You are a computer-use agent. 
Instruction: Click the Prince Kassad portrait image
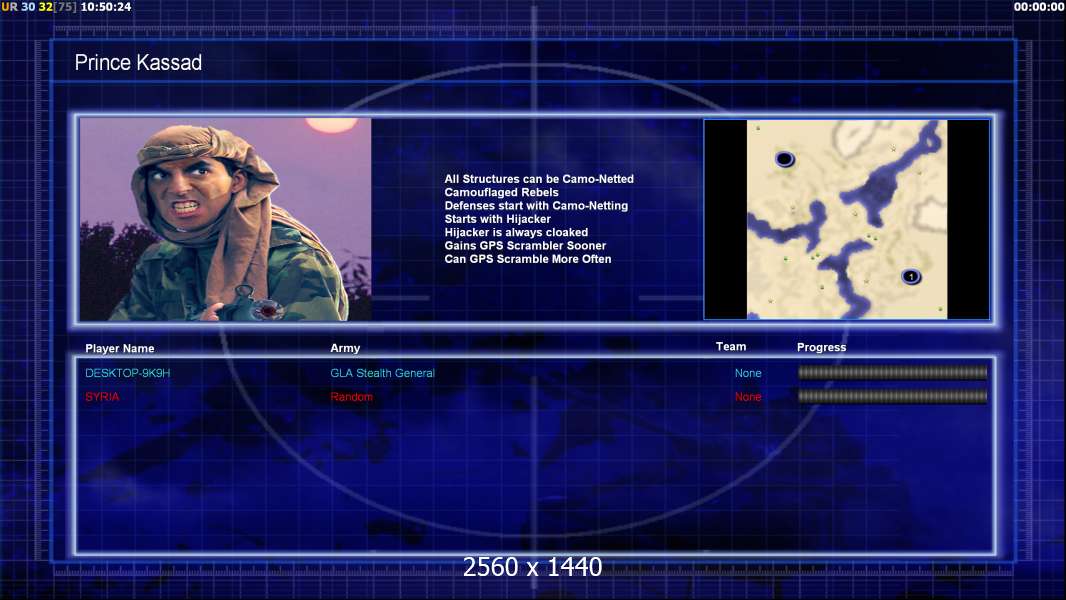(x=226, y=219)
